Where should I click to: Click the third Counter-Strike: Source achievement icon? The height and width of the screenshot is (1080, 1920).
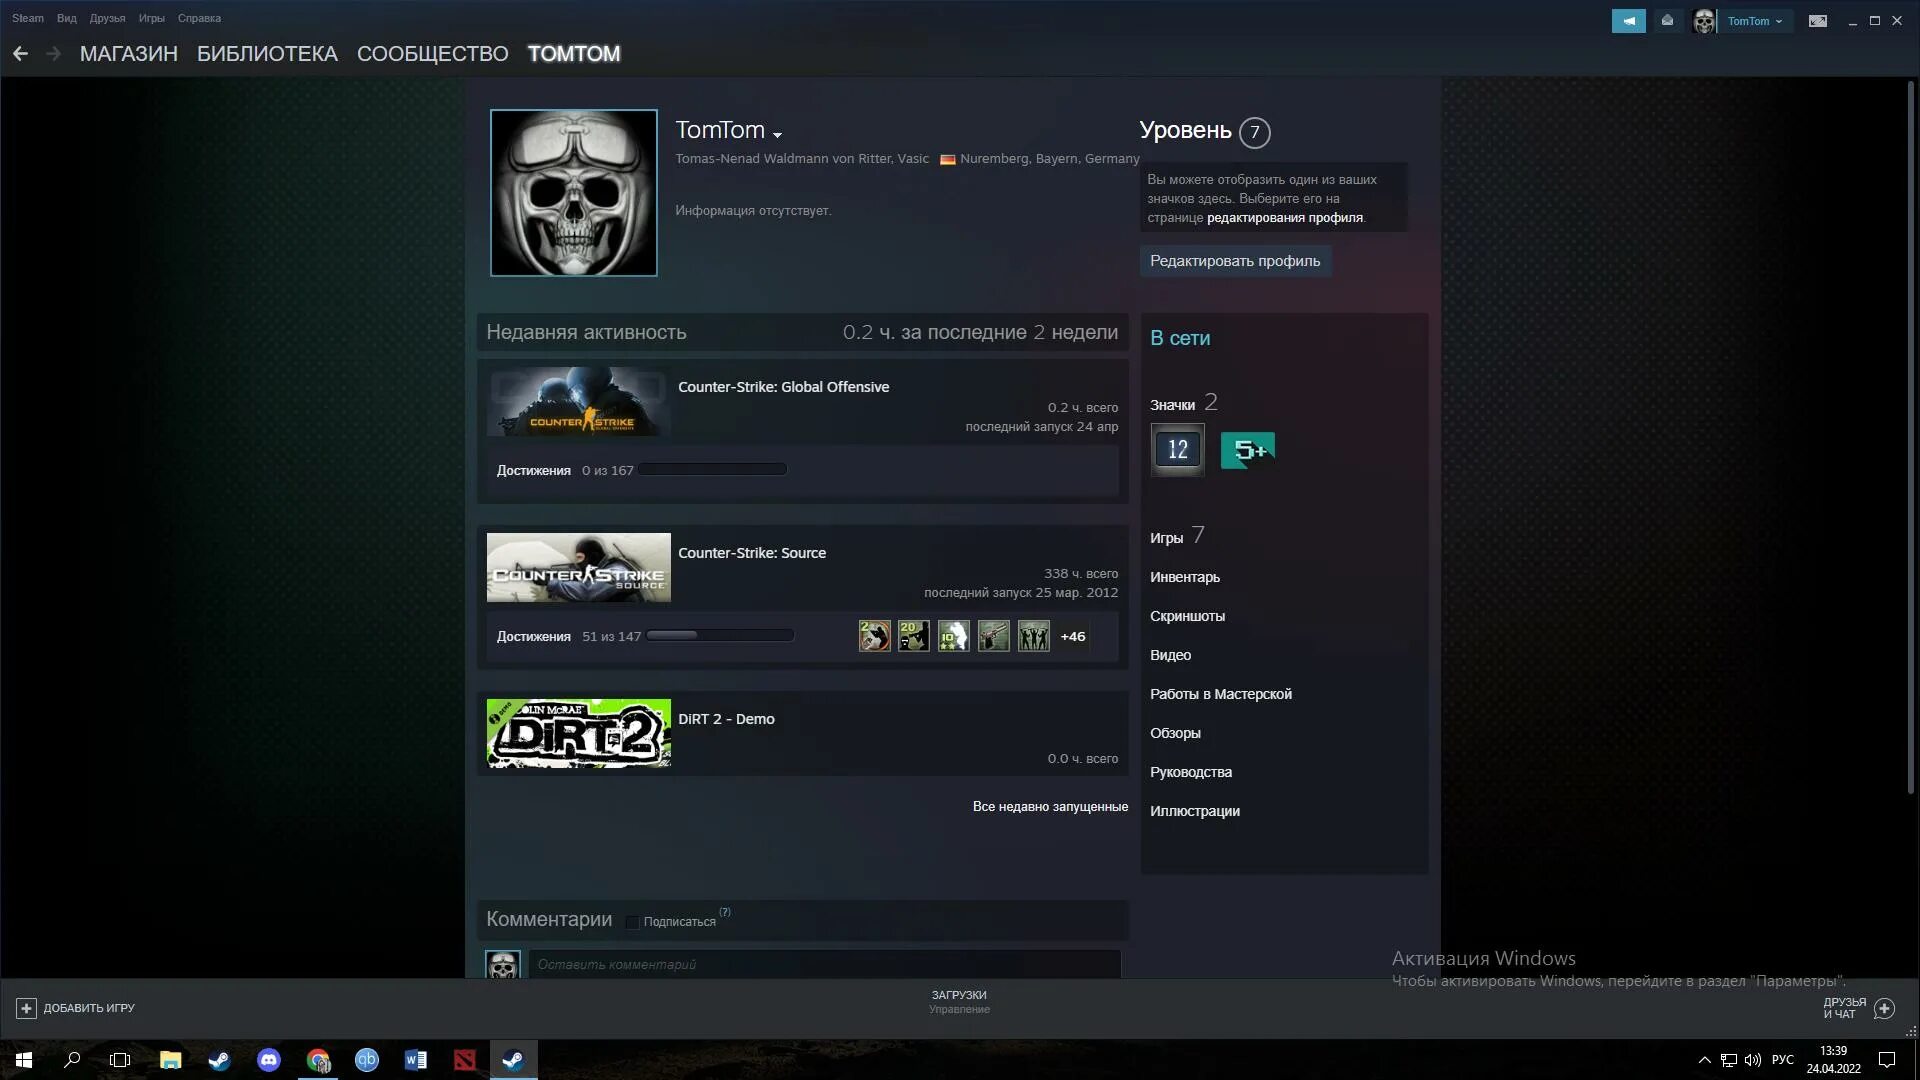(954, 636)
